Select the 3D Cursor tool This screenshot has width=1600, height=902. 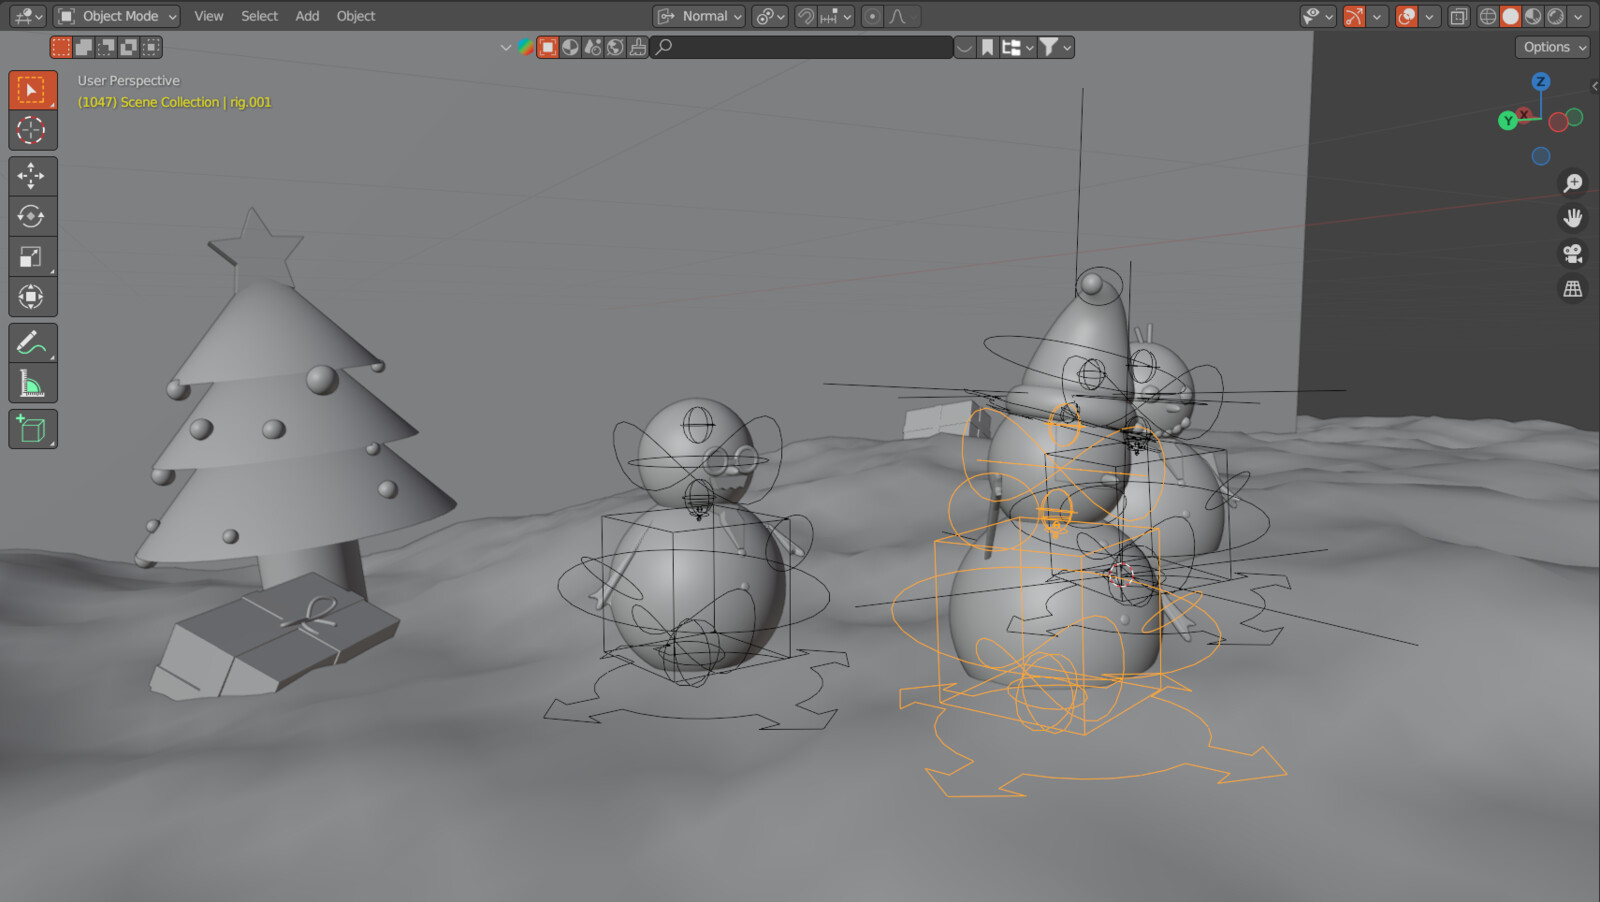33,130
